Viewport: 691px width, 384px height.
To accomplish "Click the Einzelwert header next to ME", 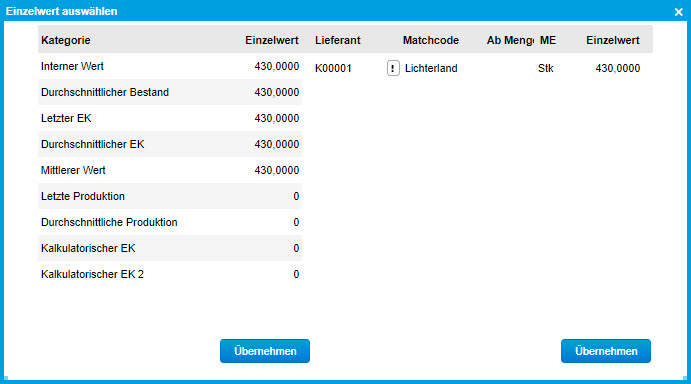I will coord(613,40).
